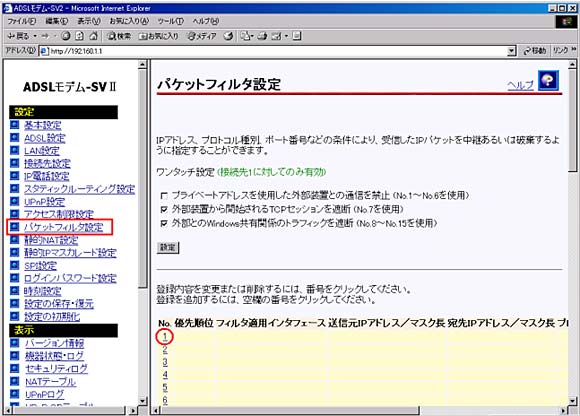Image resolution: width=580 pixels, height=416 pixels.
Task: Toggle the TCPセッションを遮断 checkbox
Action: tap(164, 209)
